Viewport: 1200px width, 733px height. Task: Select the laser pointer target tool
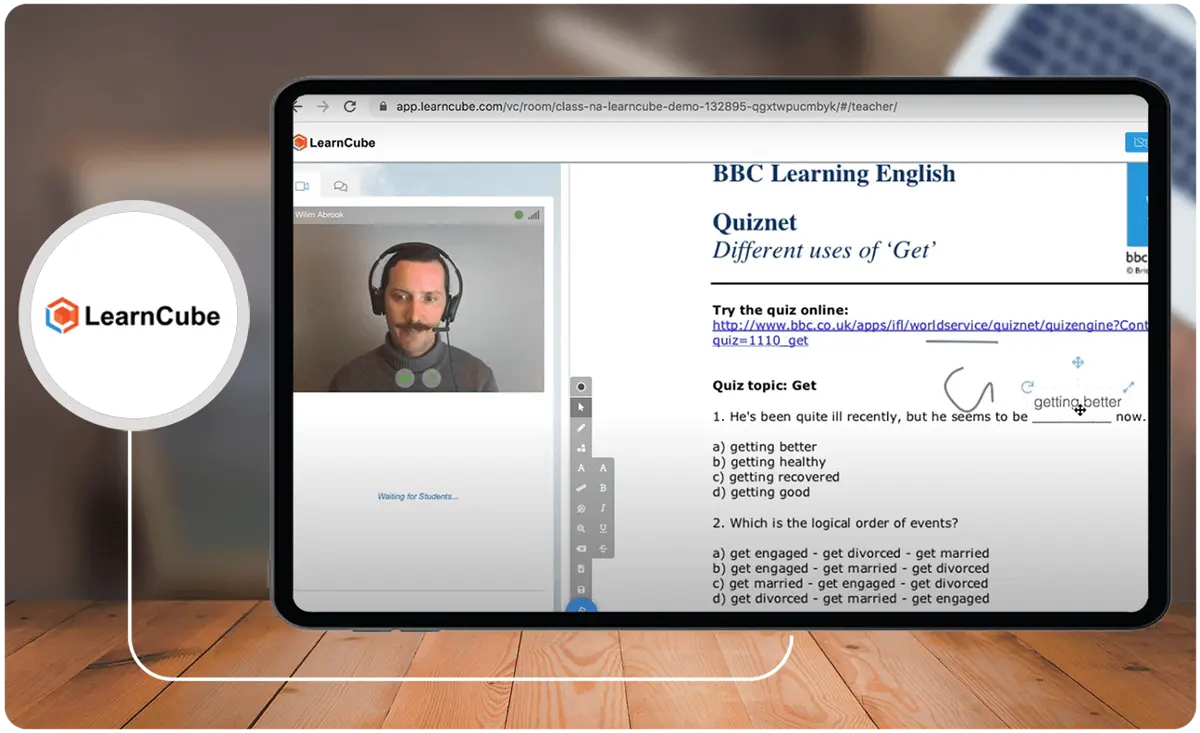(x=581, y=508)
